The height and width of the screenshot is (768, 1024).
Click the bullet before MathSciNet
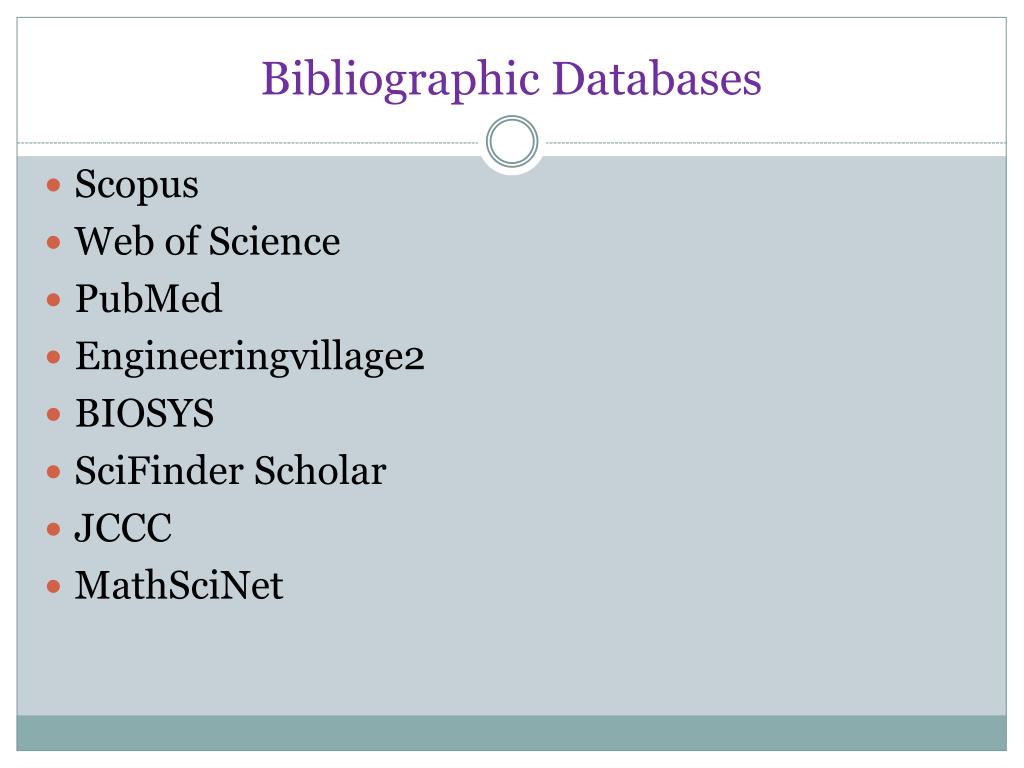coord(54,586)
